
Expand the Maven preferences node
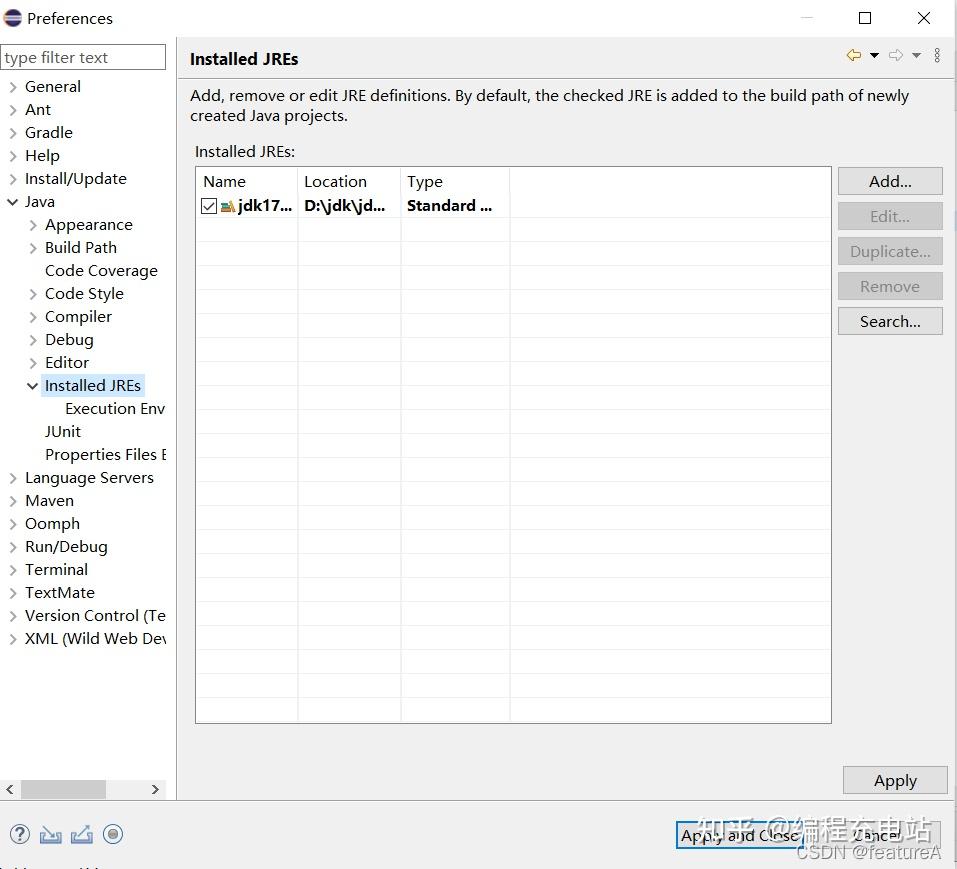coord(13,501)
